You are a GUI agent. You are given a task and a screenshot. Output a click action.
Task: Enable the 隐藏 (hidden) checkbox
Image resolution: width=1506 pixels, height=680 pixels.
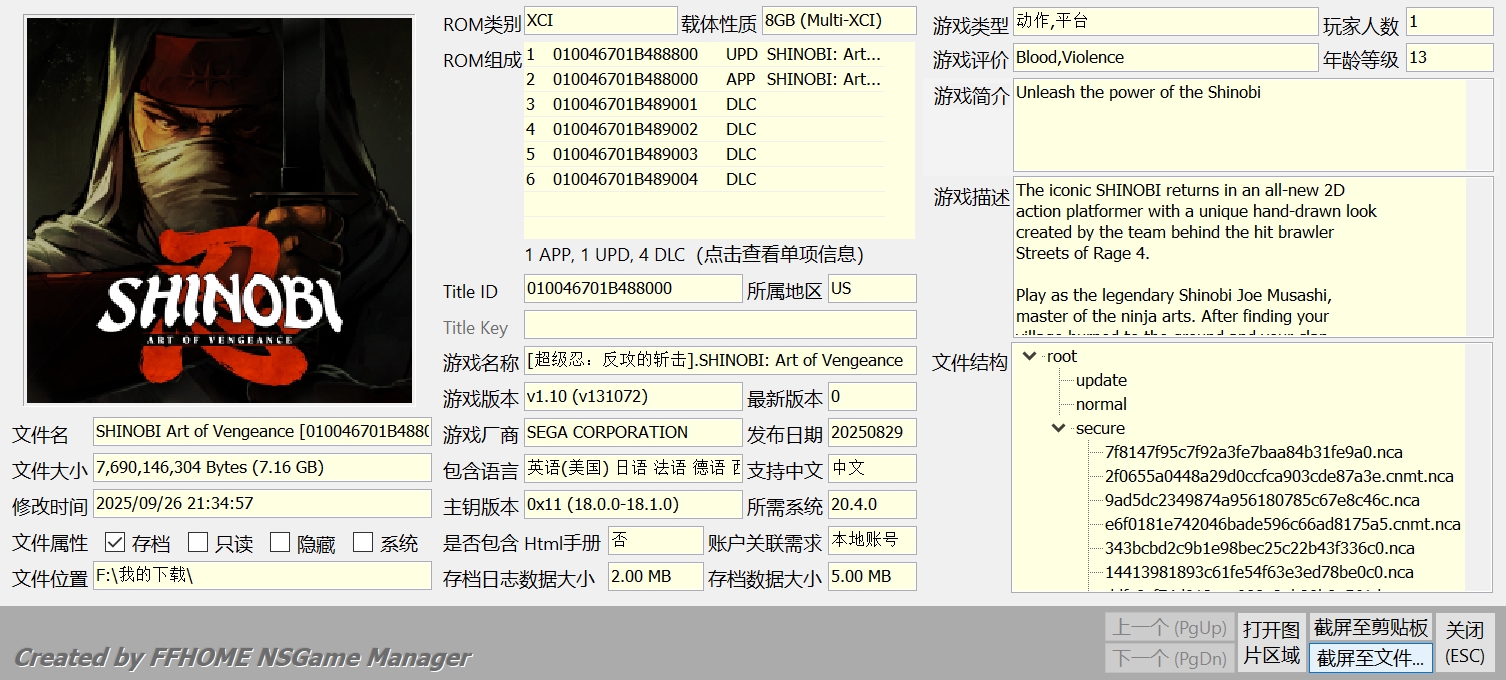pyautogui.click(x=280, y=543)
